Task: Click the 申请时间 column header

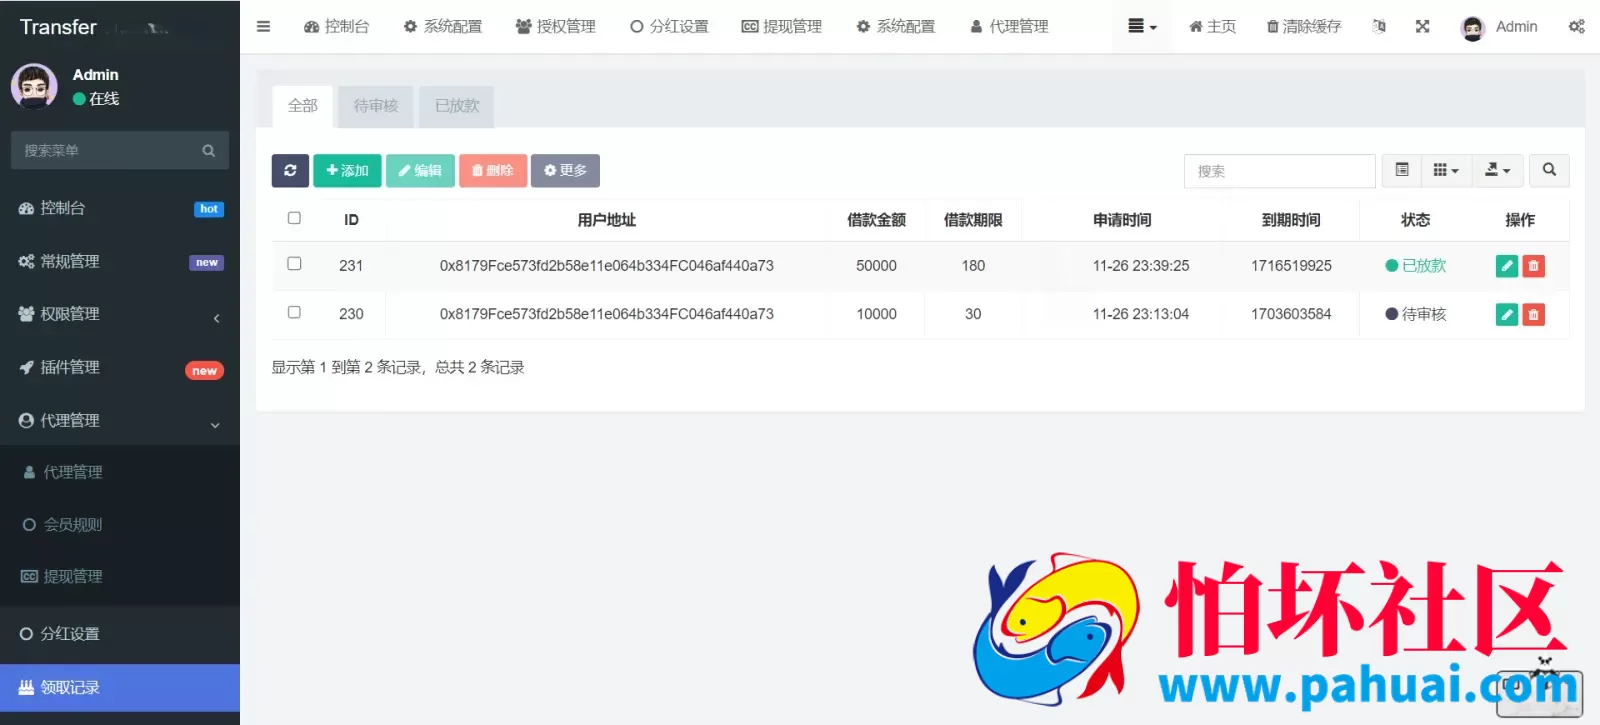Action: 1122,220
